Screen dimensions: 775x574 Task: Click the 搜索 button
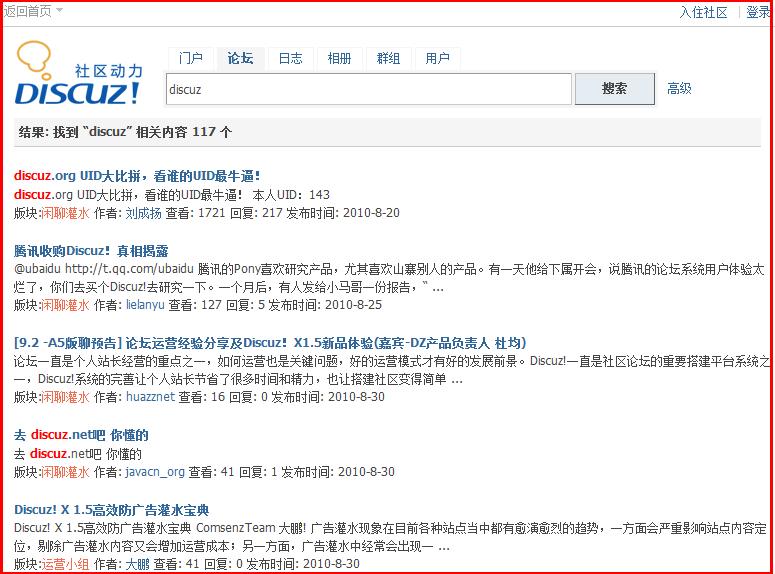point(614,89)
